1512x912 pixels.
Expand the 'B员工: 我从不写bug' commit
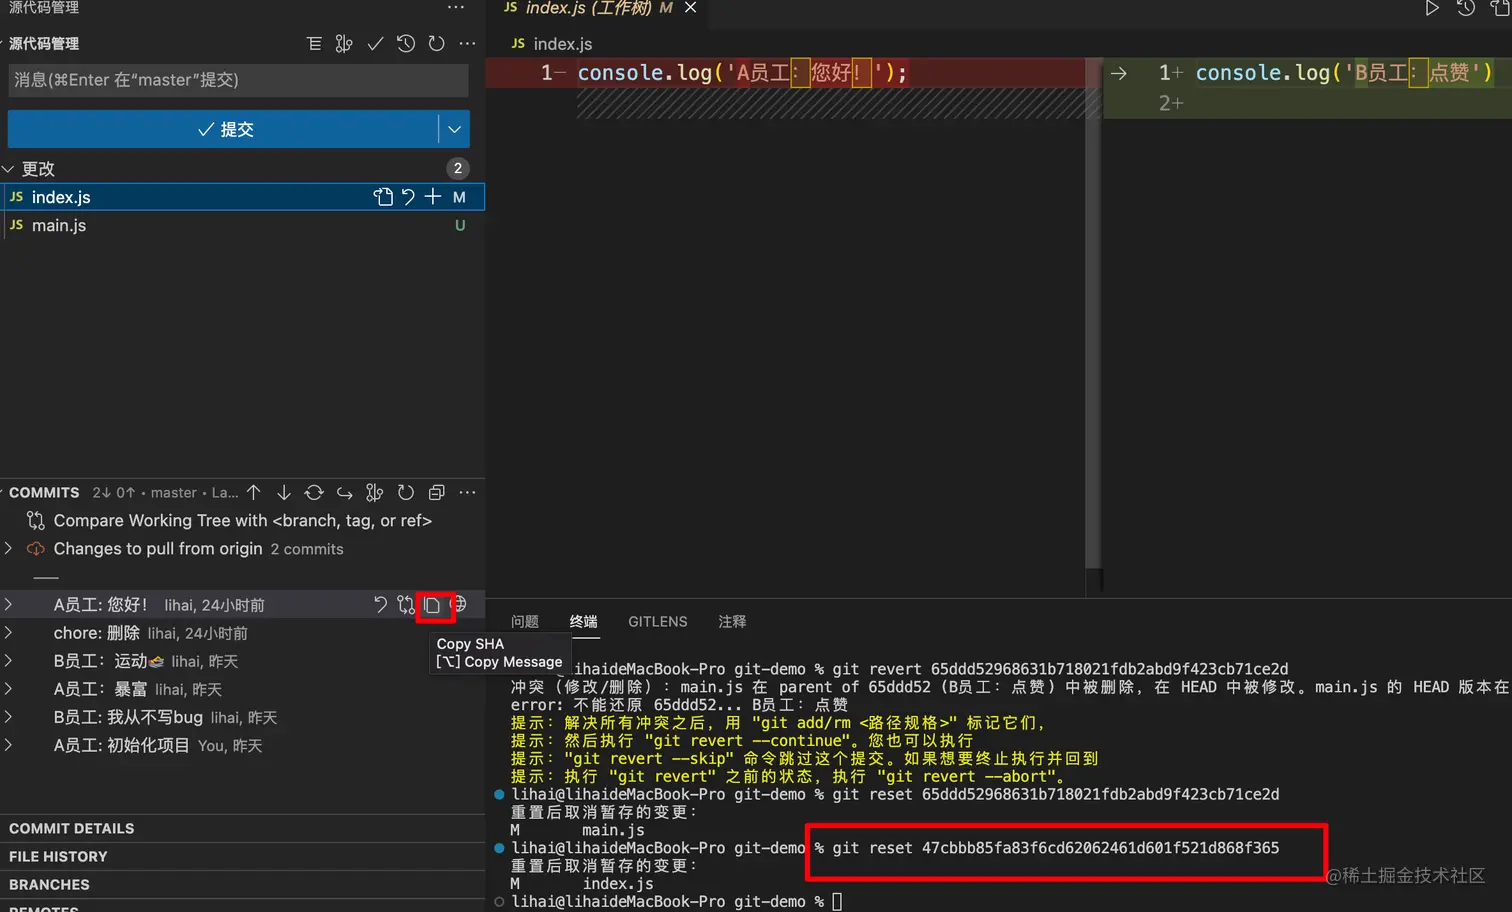8,716
